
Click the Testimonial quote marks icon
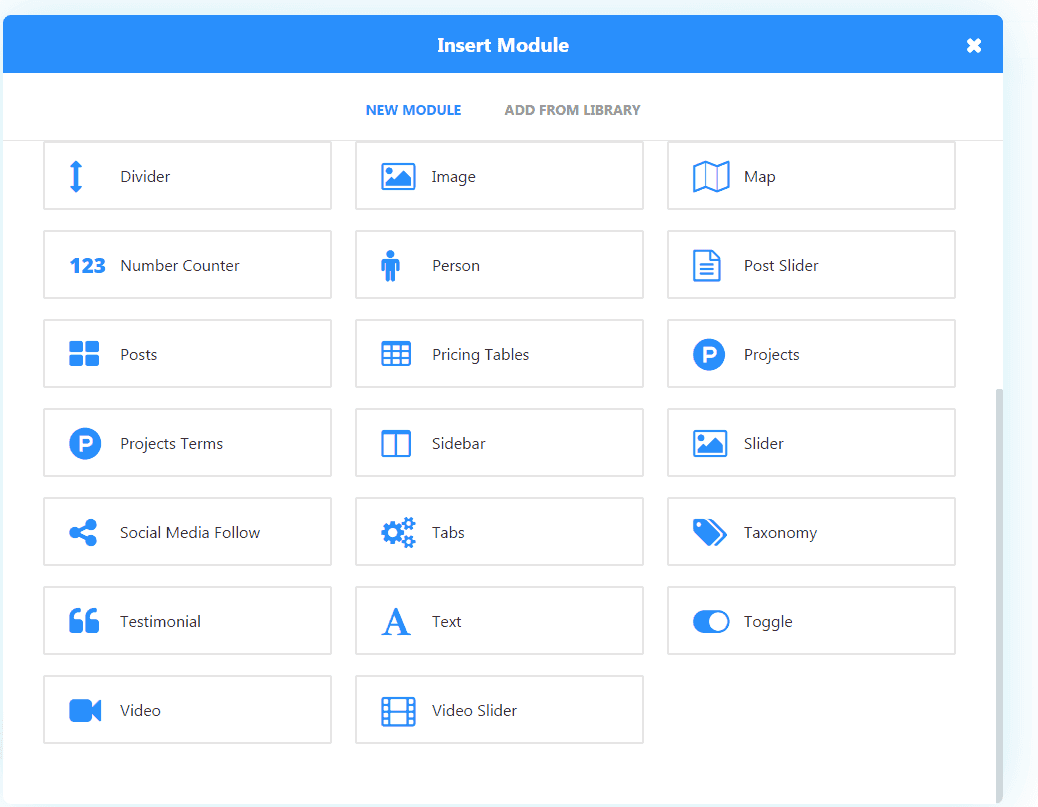pyautogui.click(x=84, y=622)
